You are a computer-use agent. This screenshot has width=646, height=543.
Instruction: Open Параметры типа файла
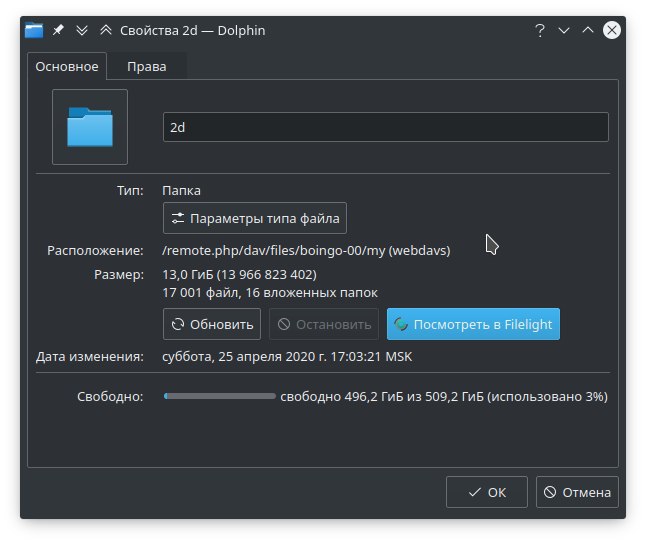[x=255, y=218]
